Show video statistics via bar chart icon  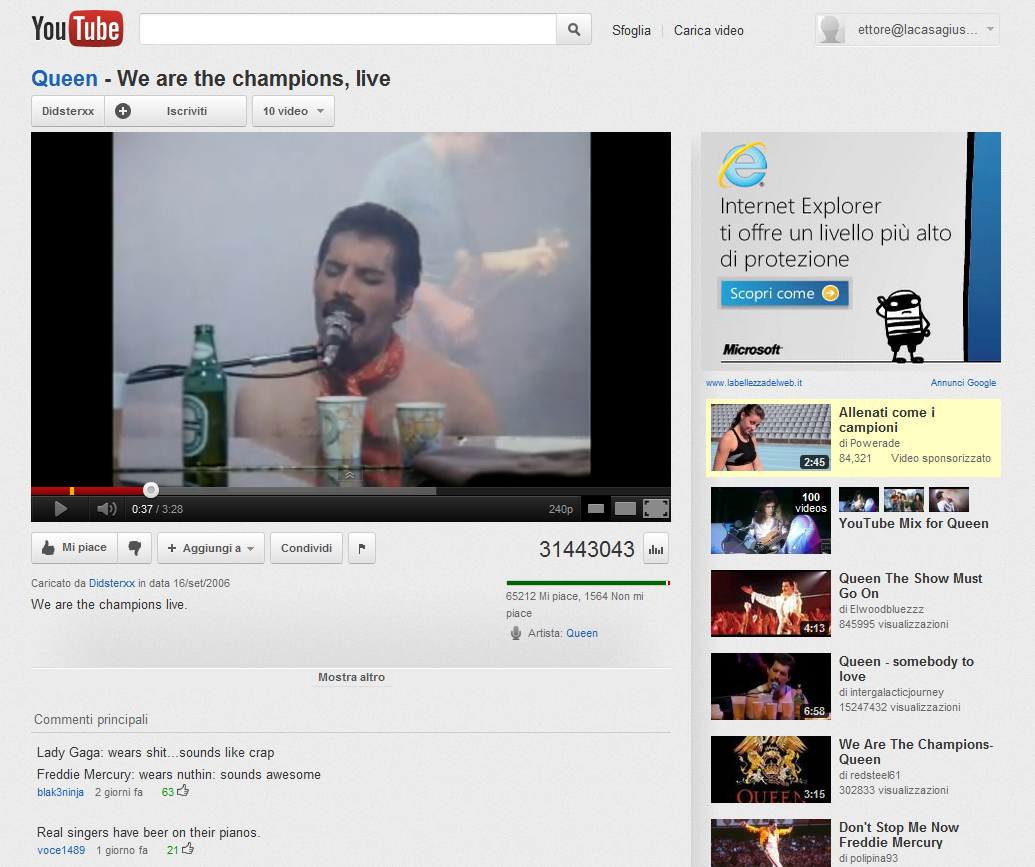tap(657, 548)
